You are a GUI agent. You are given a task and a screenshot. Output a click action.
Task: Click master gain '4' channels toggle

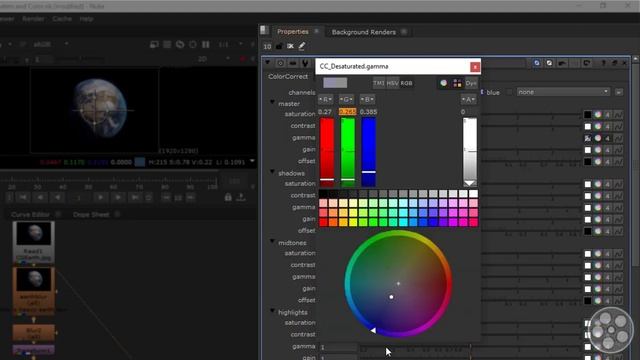tap(608, 150)
